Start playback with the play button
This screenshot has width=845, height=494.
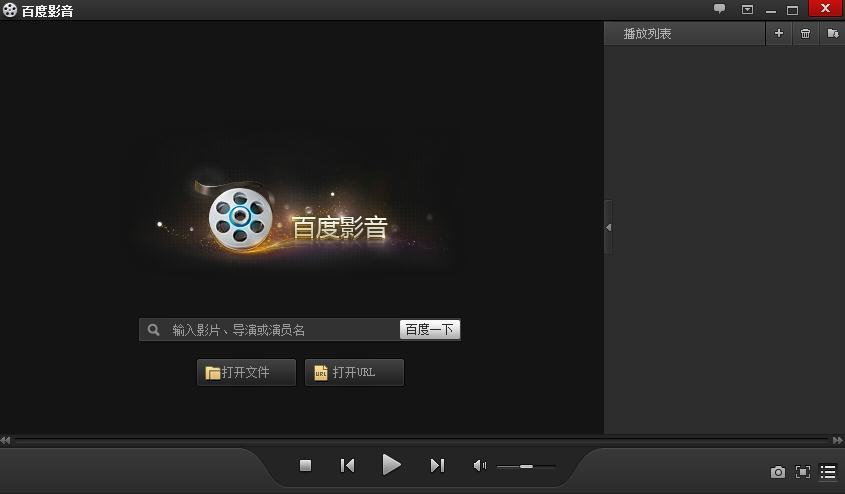pos(391,464)
